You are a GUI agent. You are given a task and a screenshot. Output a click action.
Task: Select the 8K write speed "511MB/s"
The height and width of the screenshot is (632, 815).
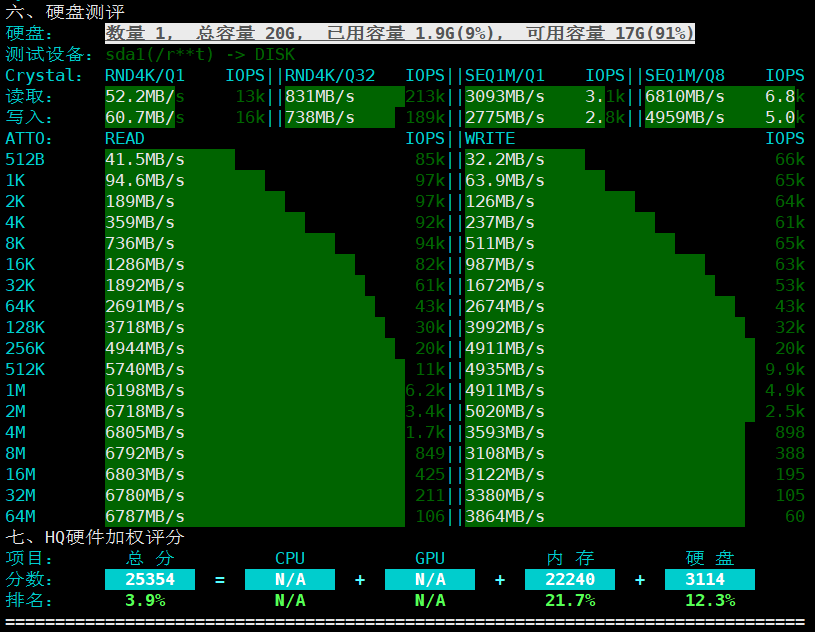499,244
